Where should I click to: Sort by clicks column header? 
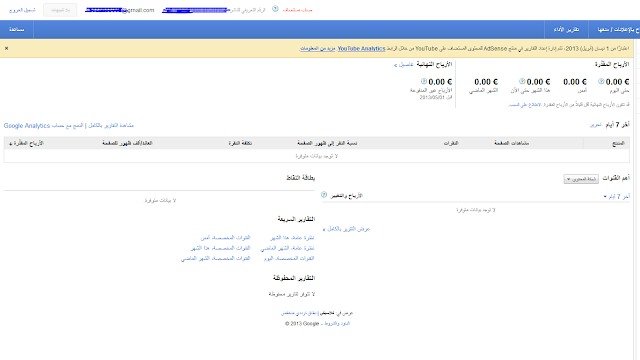pos(451,143)
